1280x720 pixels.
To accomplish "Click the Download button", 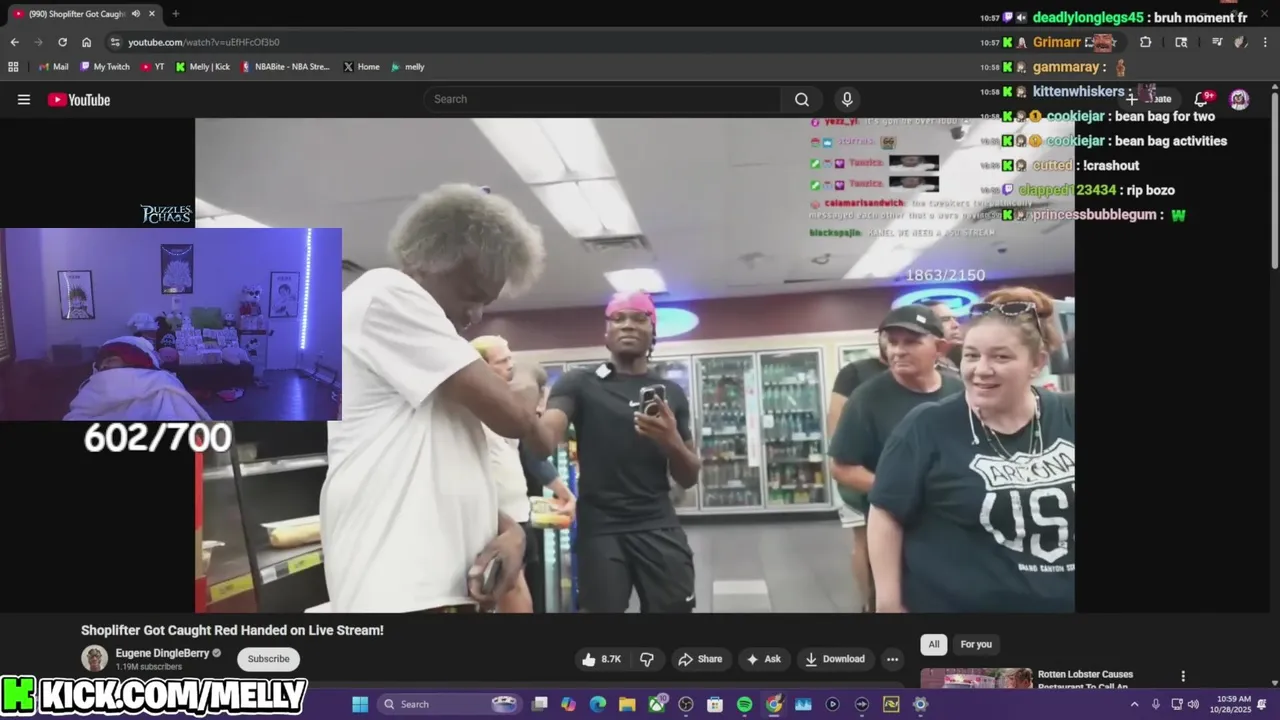I will point(834,659).
